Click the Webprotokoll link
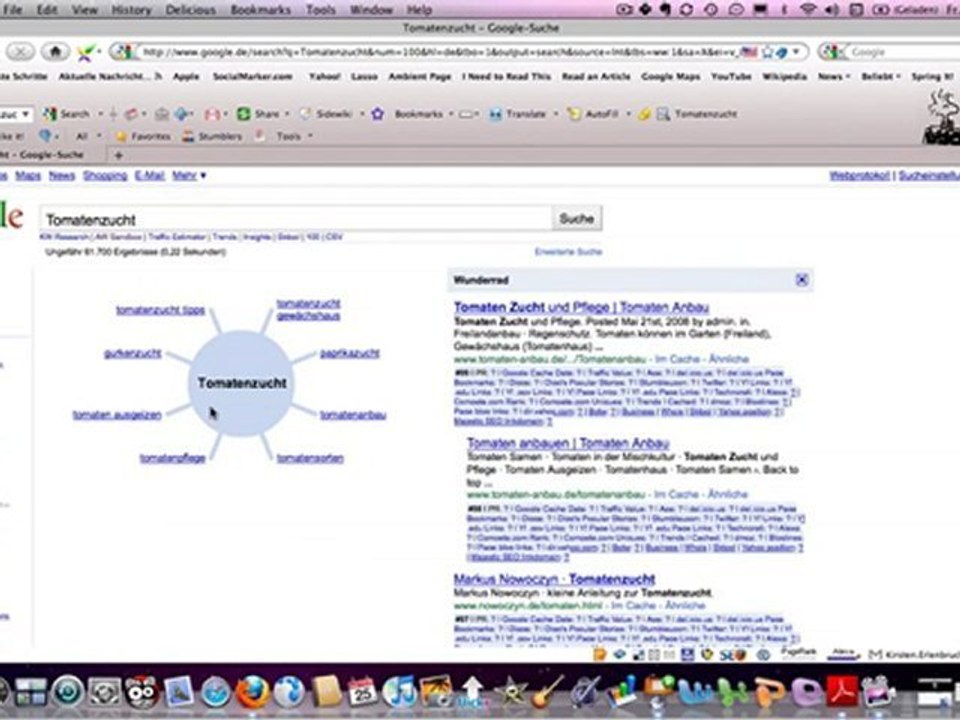Image resolution: width=960 pixels, height=720 pixels. 860,176
